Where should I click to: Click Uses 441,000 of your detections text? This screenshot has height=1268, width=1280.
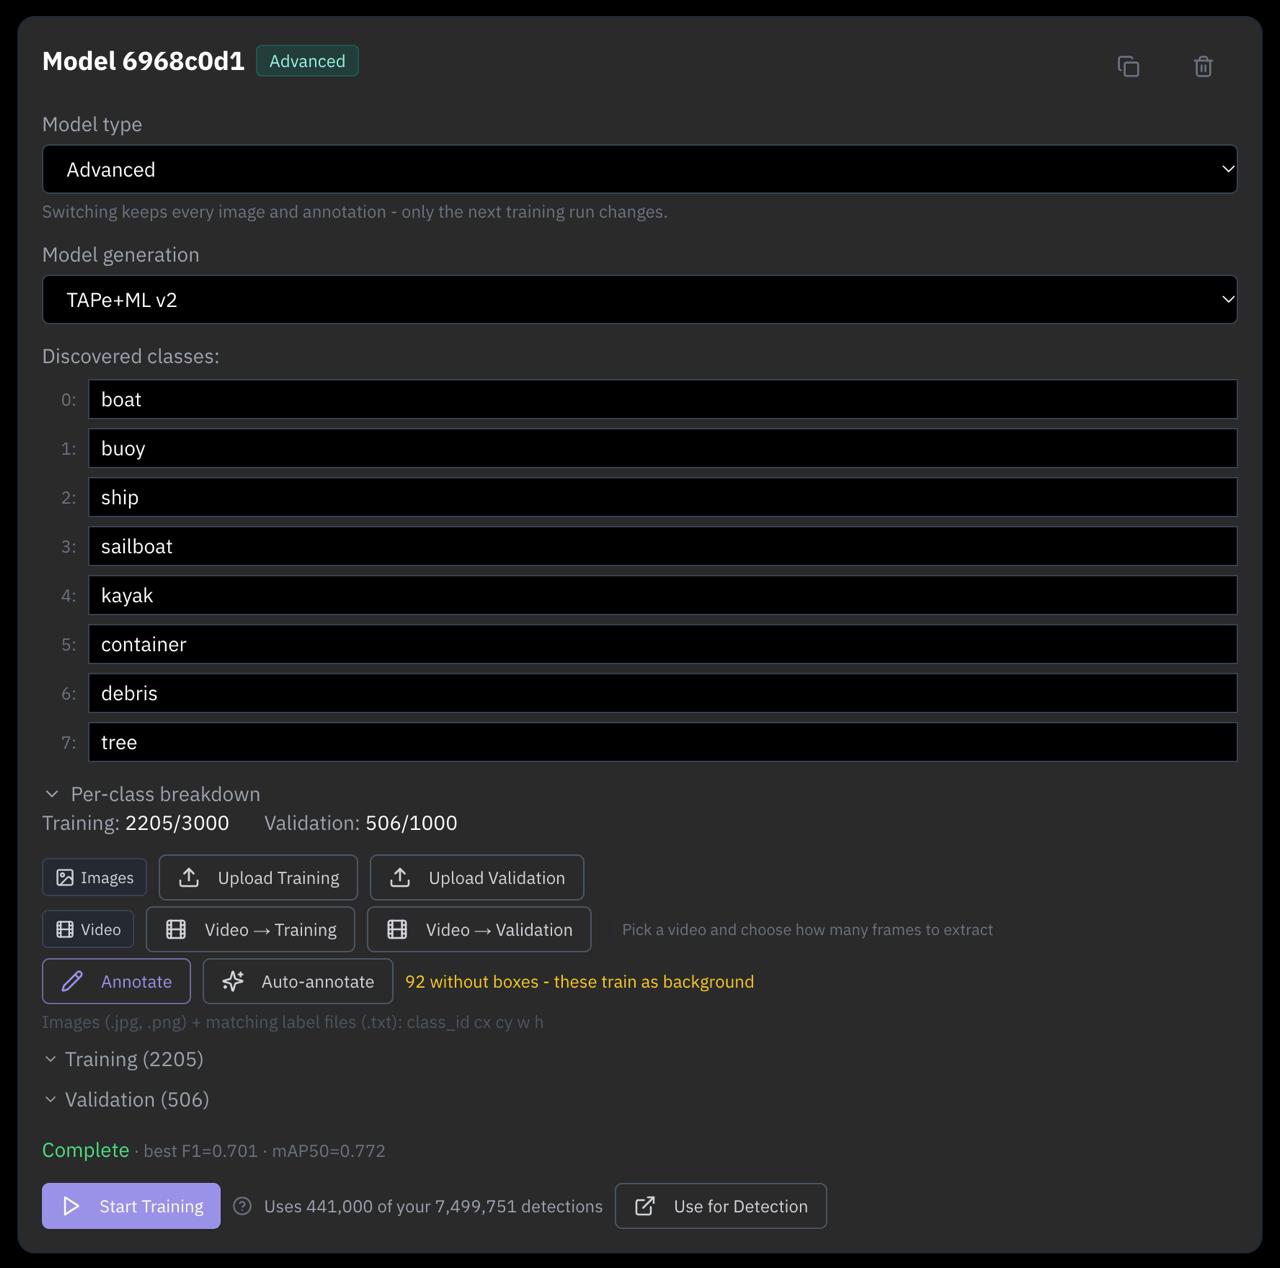click(x=433, y=1206)
